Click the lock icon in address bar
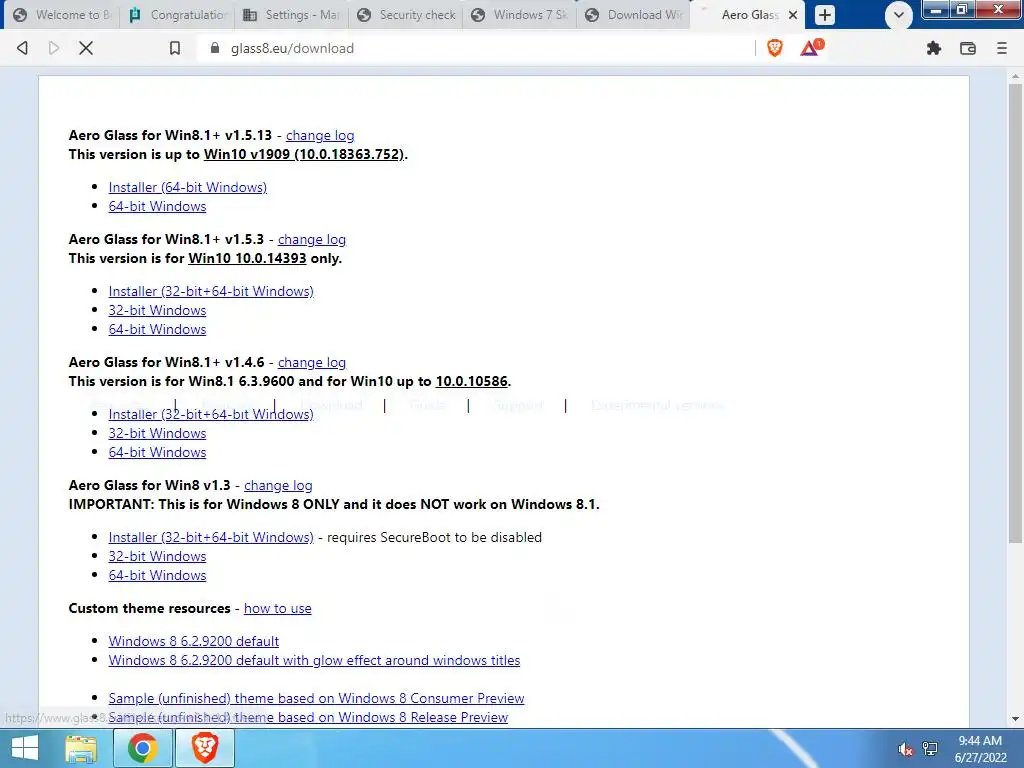The height and width of the screenshot is (768, 1024). pyautogui.click(x=214, y=48)
